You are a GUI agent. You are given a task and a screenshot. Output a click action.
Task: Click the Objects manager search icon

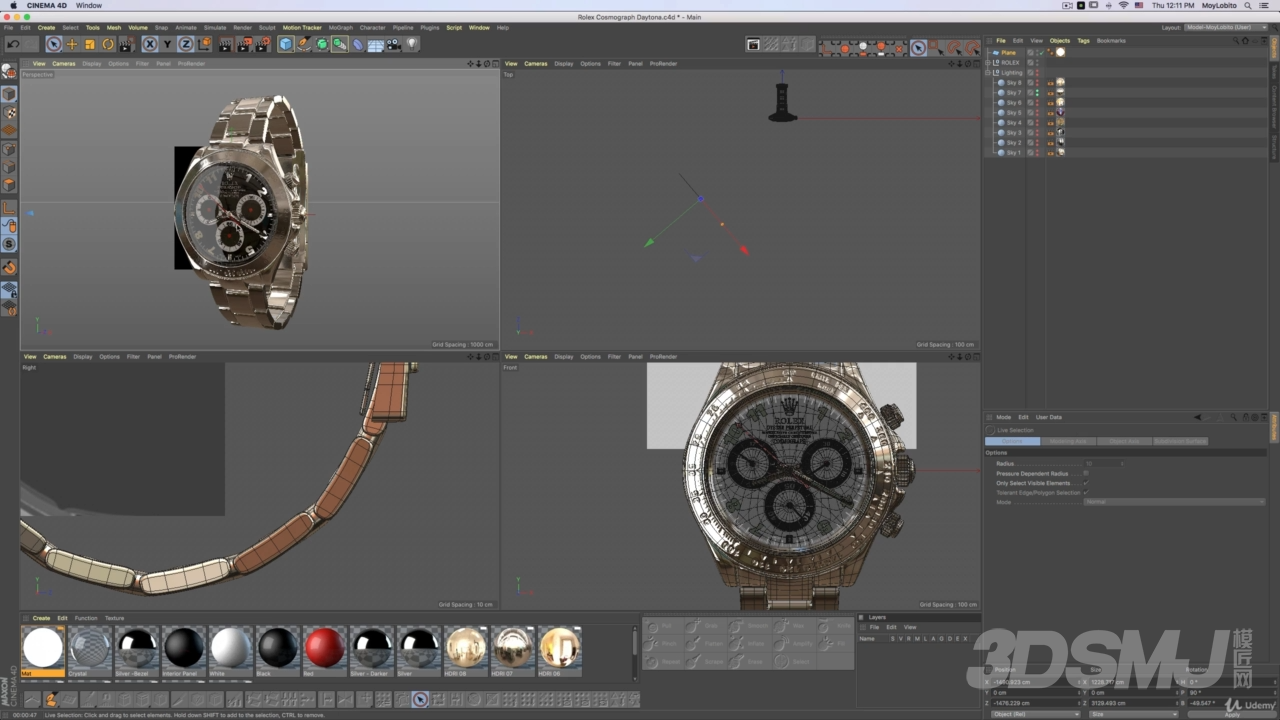coord(1236,41)
